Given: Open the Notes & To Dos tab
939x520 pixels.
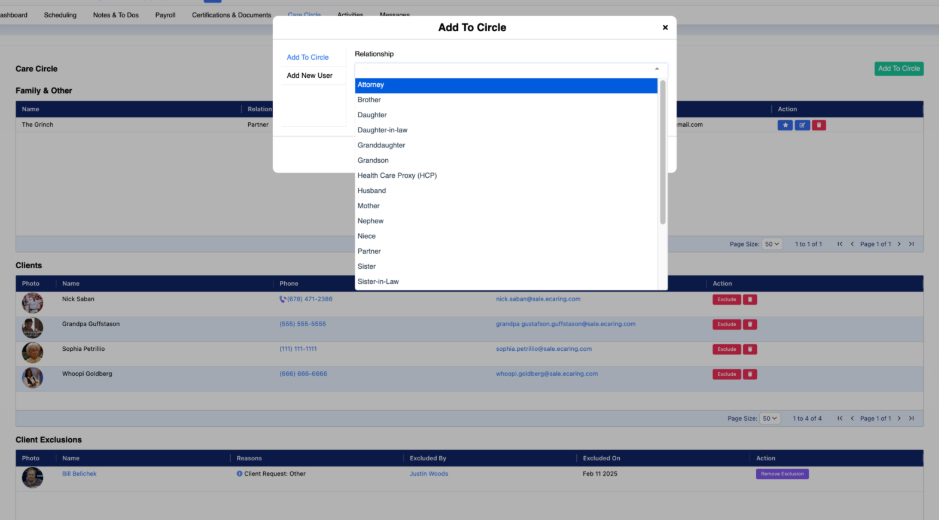Looking at the screenshot, I should [116, 15].
